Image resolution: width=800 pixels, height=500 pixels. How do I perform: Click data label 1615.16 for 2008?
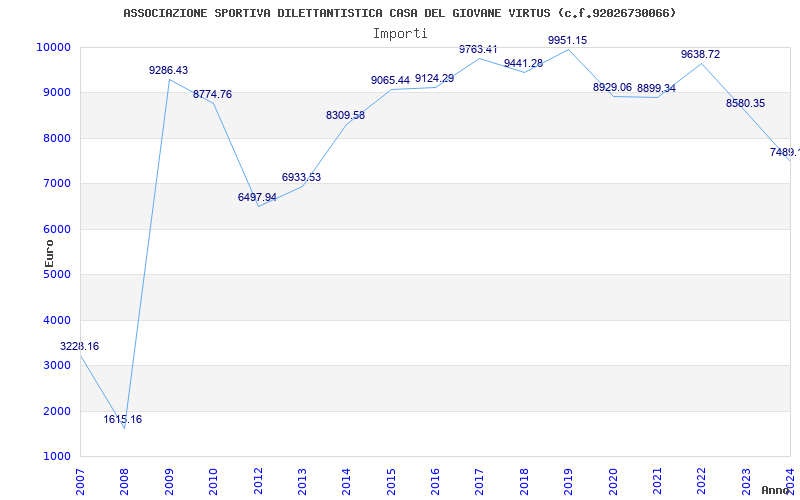(x=122, y=419)
